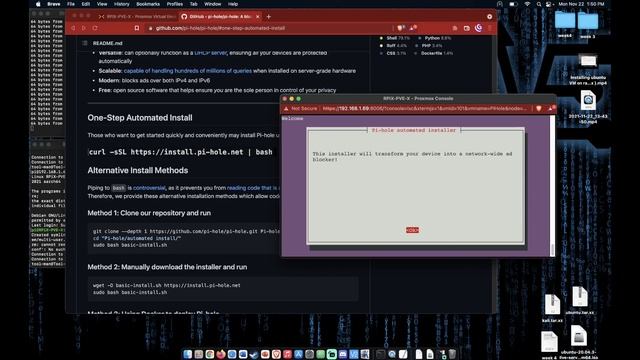Follow the hundreds of millions of queries link

pyautogui.click(x=188, y=71)
